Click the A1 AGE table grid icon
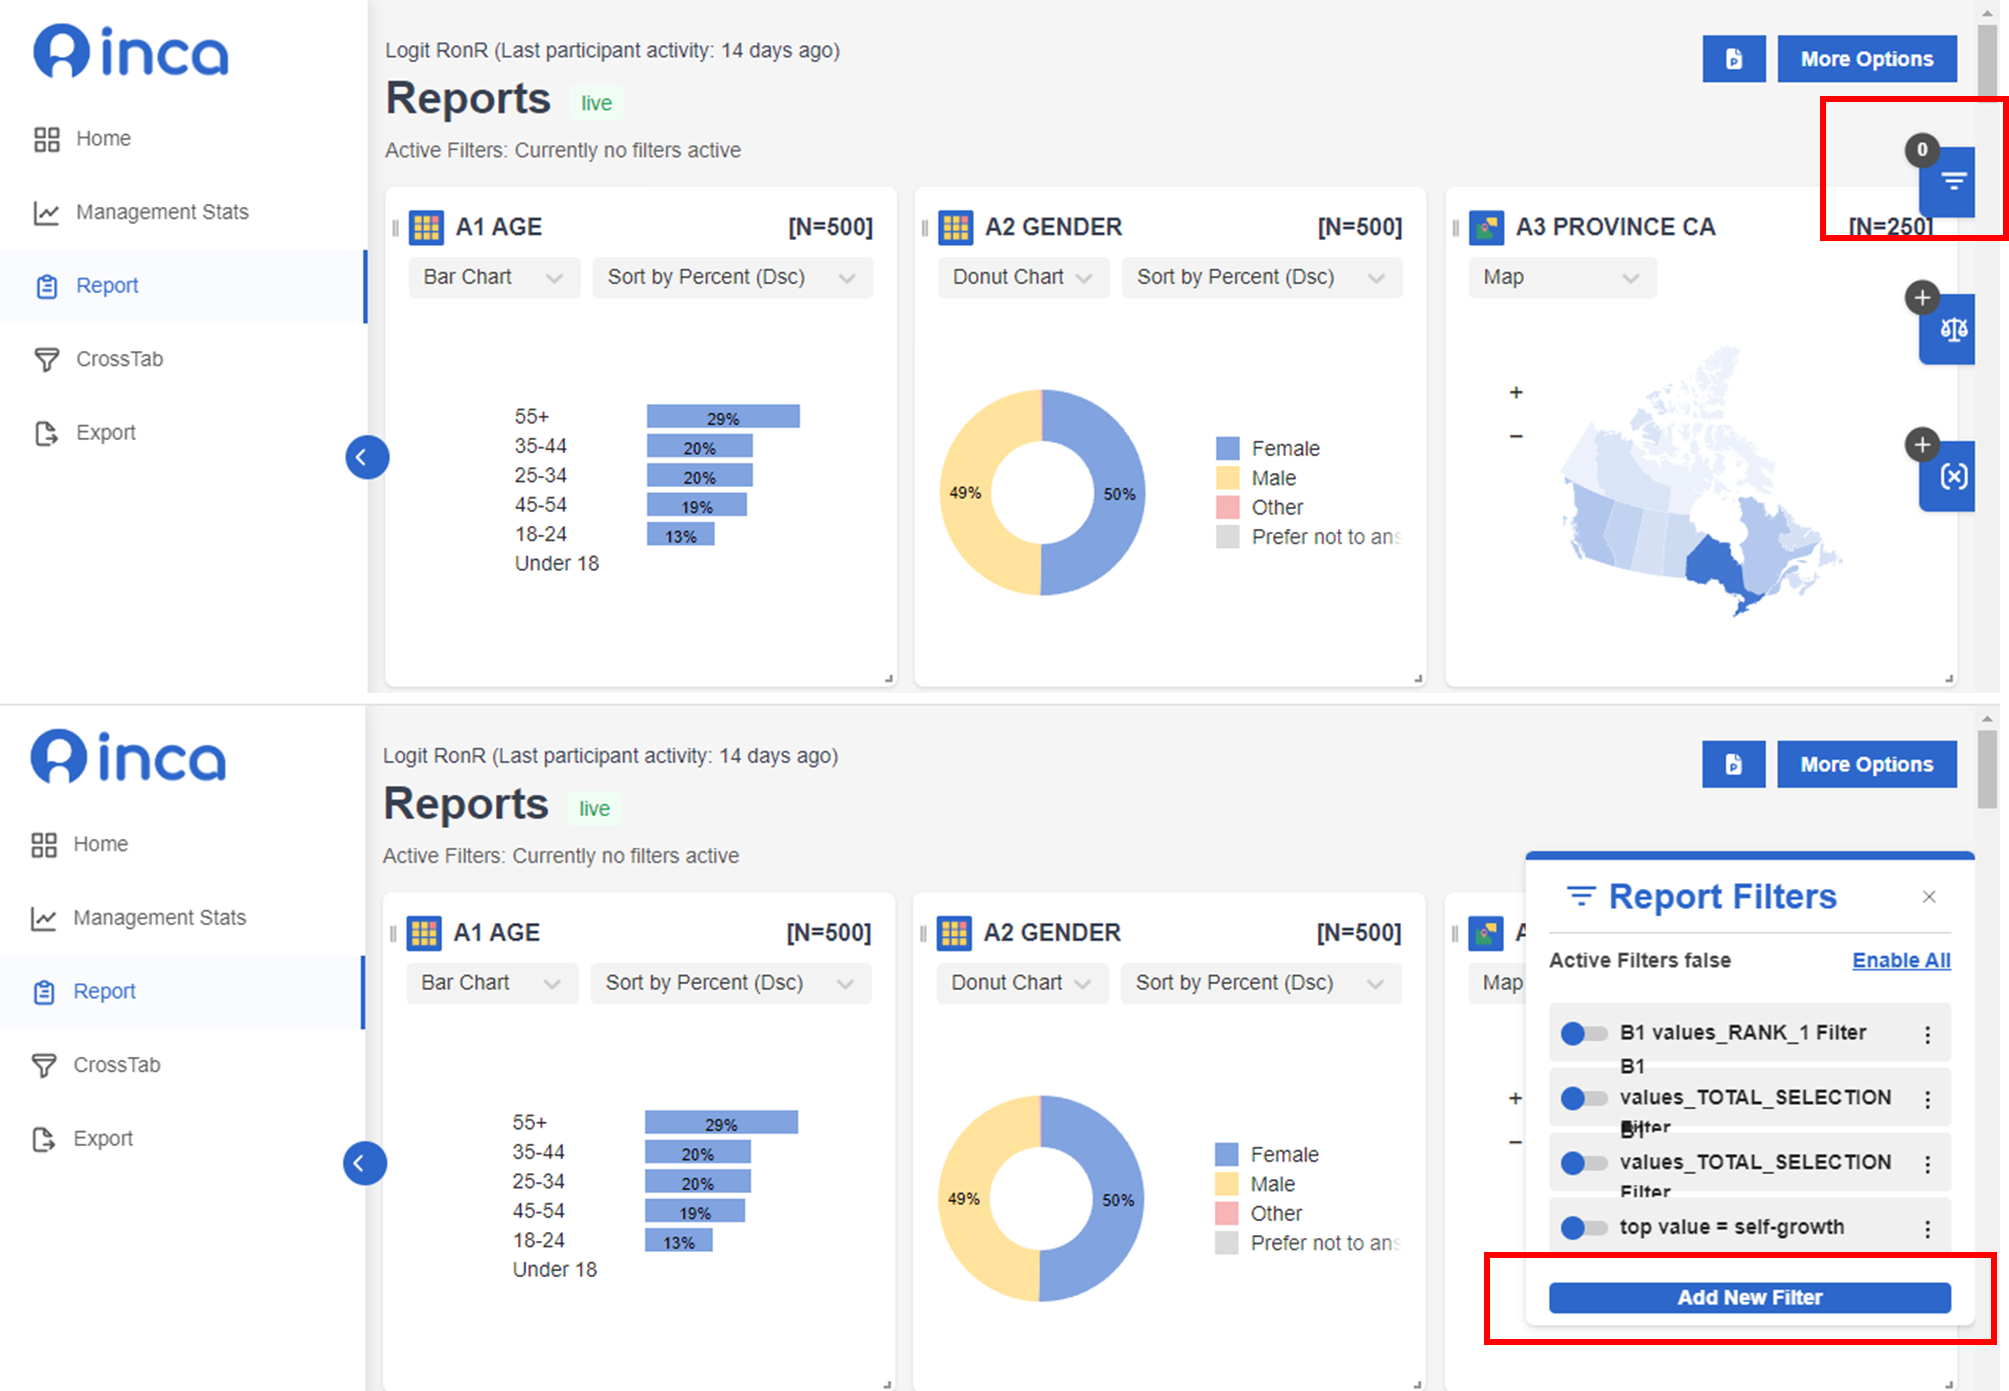The width and height of the screenshot is (2009, 1391). click(x=427, y=228)
